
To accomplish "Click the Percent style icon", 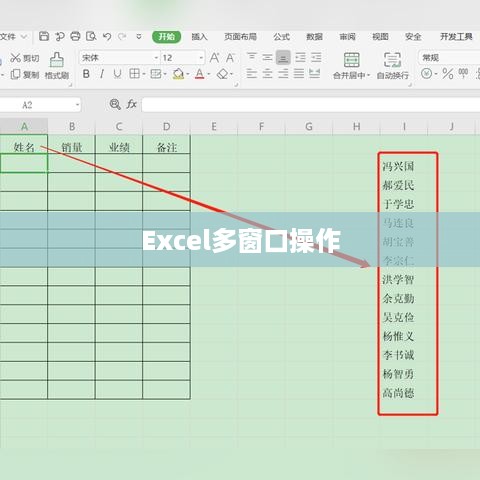I will 447,74.
